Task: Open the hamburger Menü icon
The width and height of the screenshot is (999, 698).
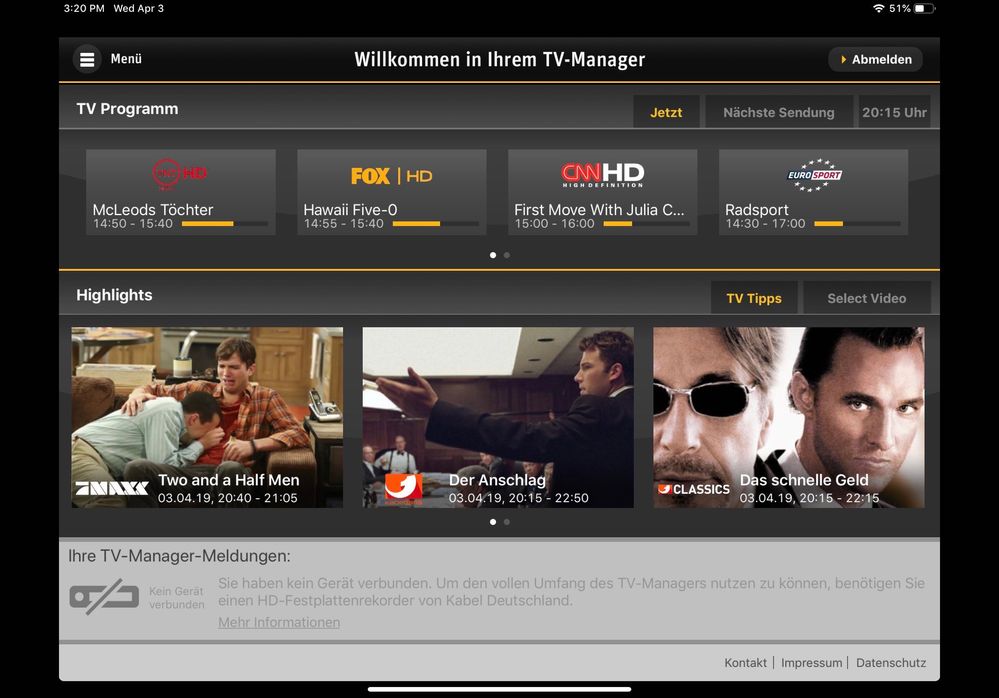Action: (87, 59)
